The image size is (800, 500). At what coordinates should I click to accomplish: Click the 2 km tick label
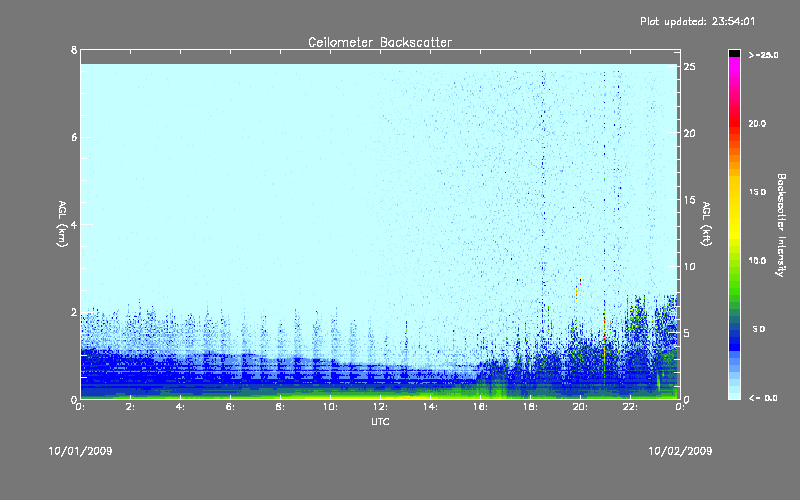(x=74, y=312)
